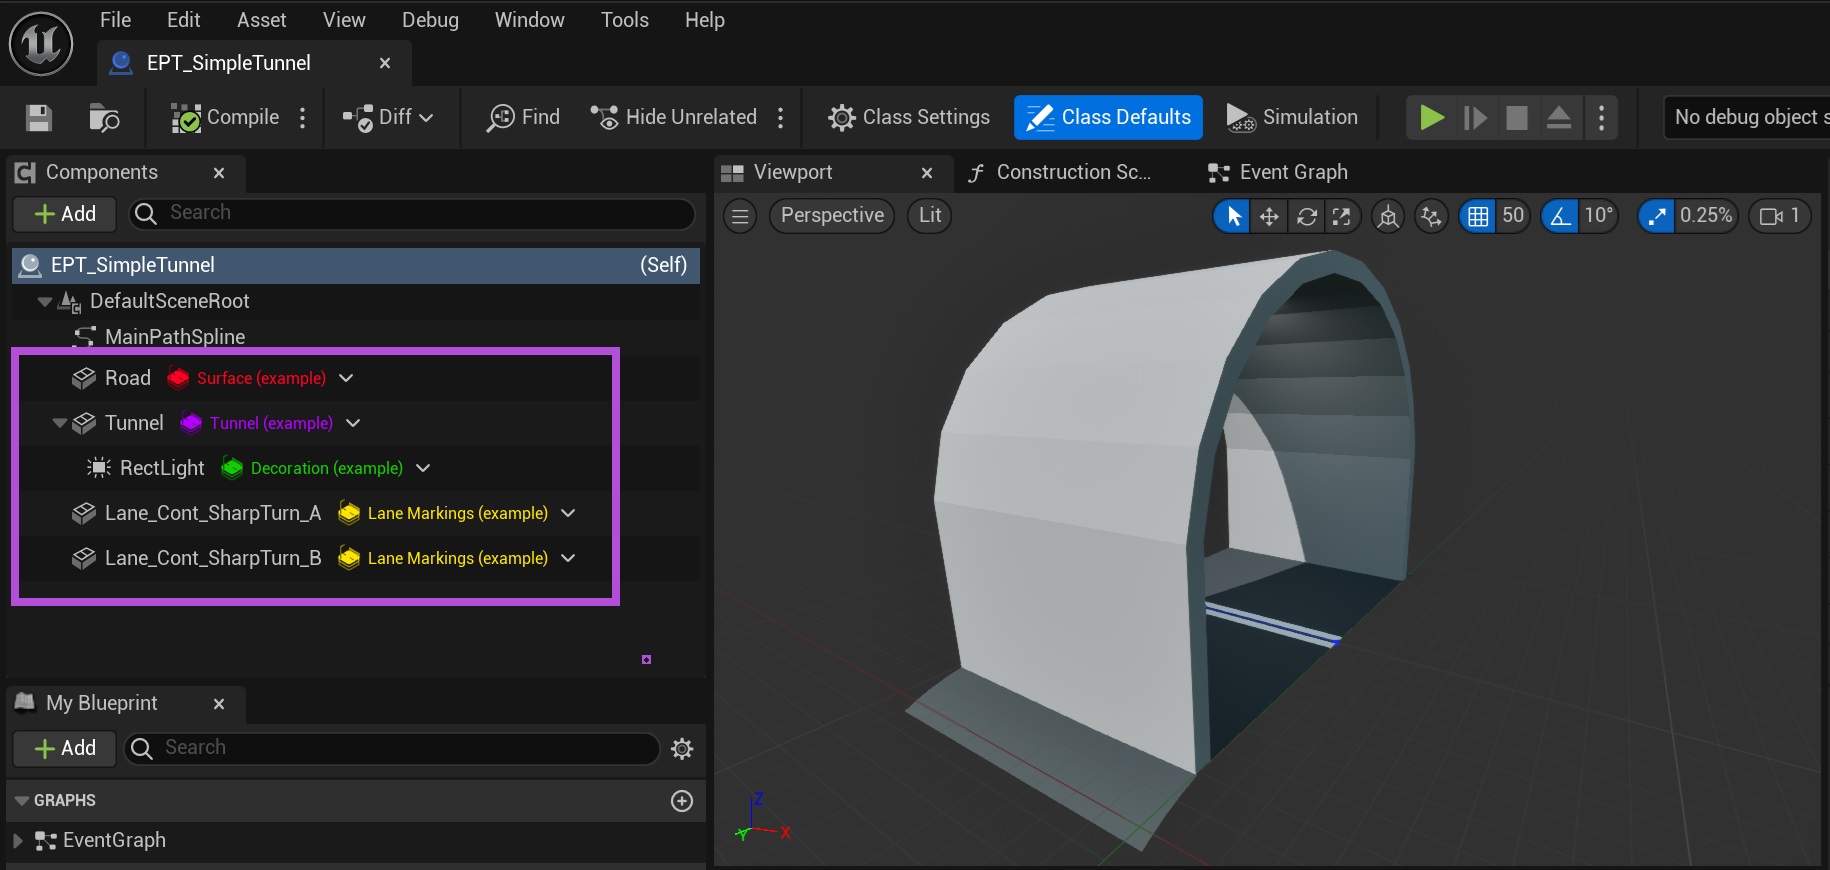This screenshot has height=870, width=1830.
Task: Activate the Rotate tool
Action: pyautogui.click(x=1306, y=216)
